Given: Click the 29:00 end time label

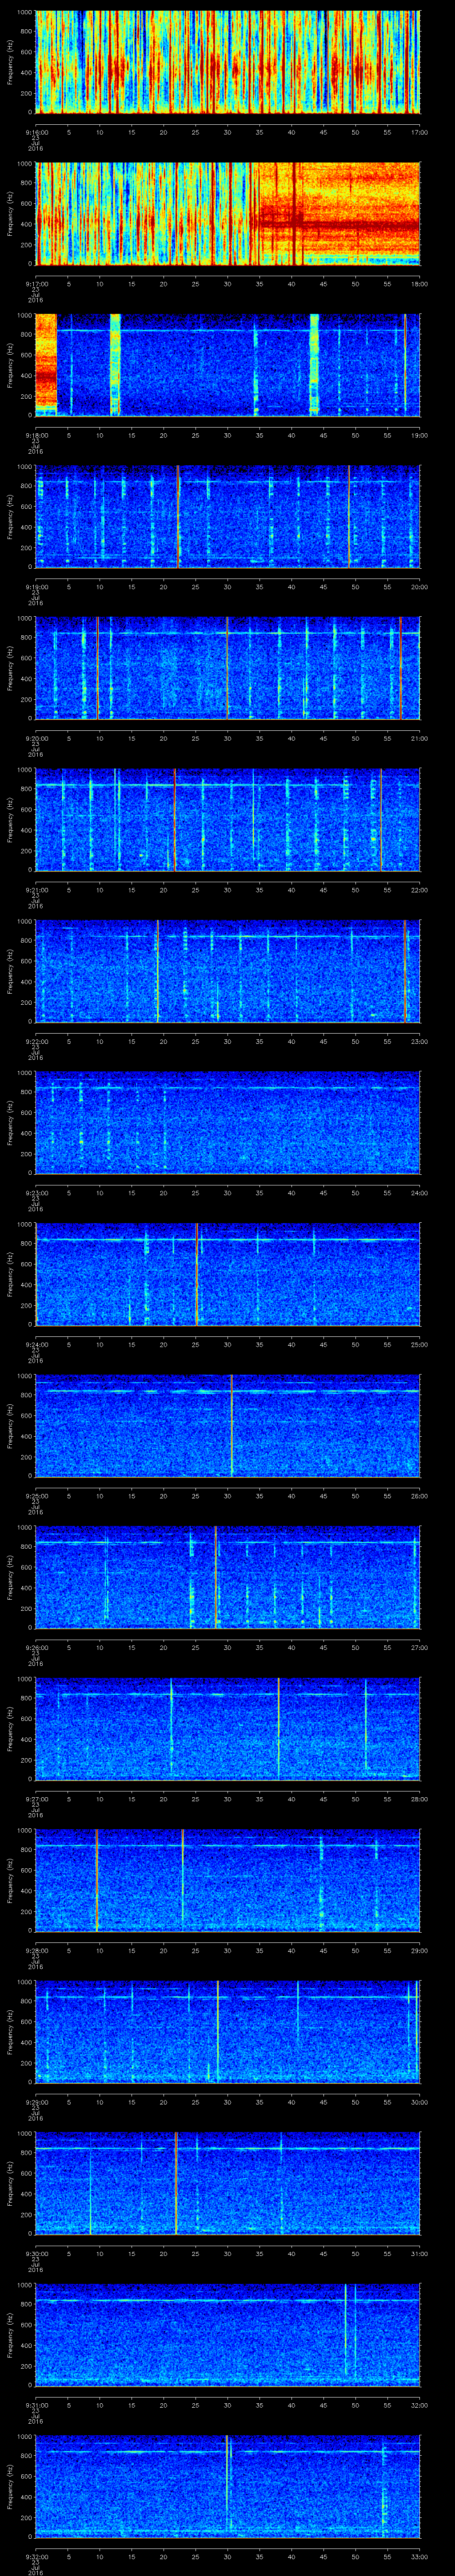Looking at the screenshot, I should (x=419, y=1950).
